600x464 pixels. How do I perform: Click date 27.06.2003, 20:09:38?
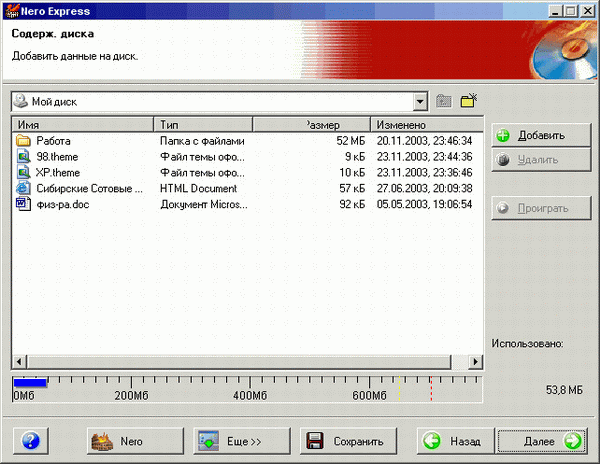(x=424, y=189)
